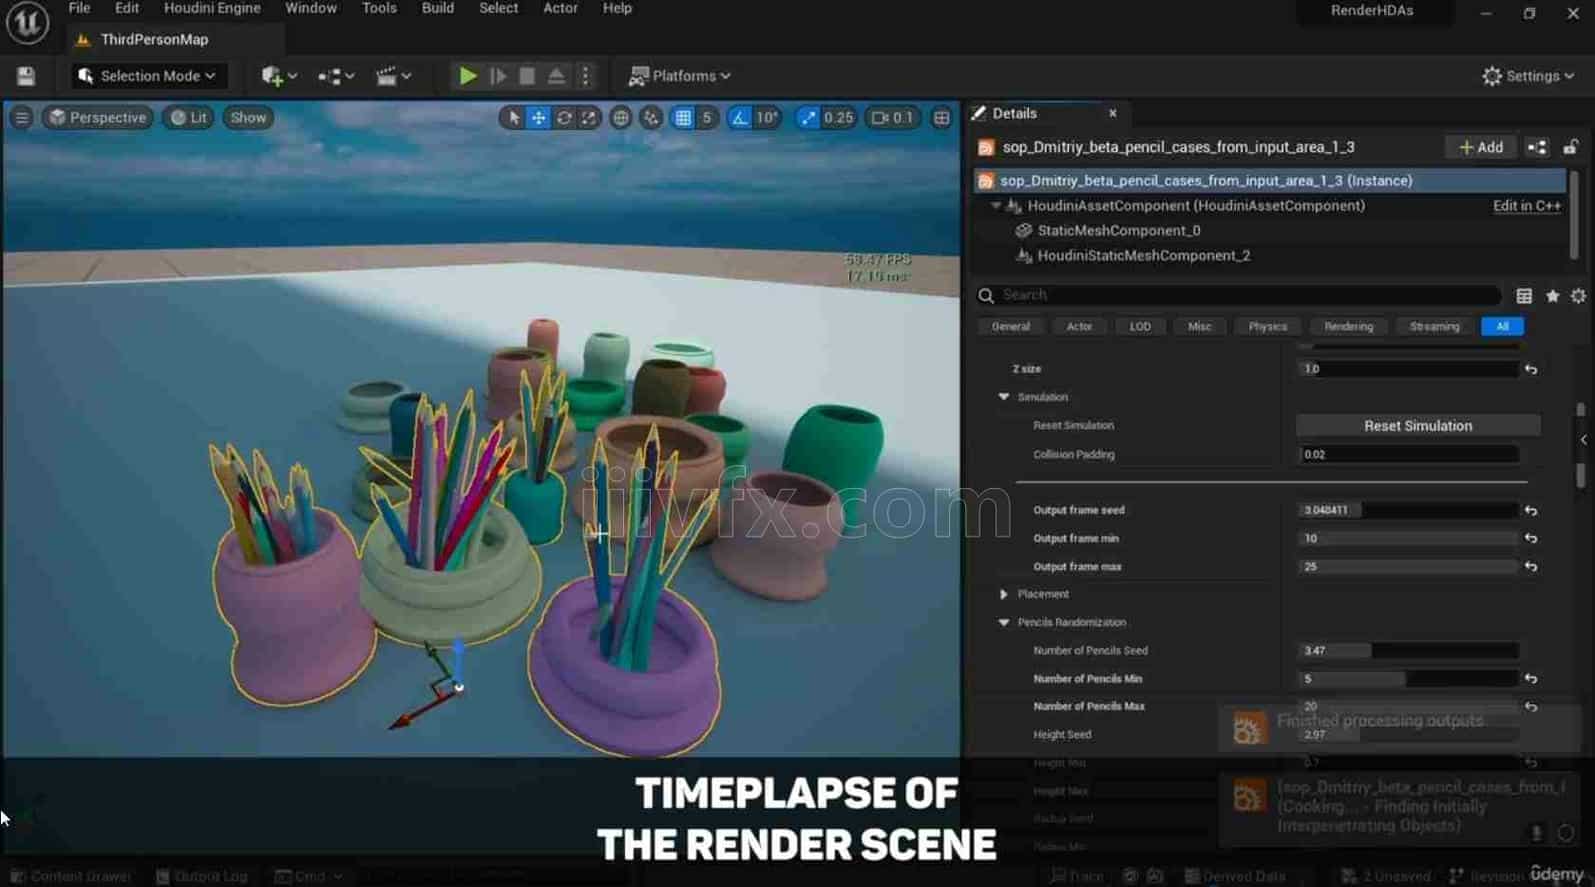
Task: Click the Unreal Engine logo icon
Action: (27, 23)
